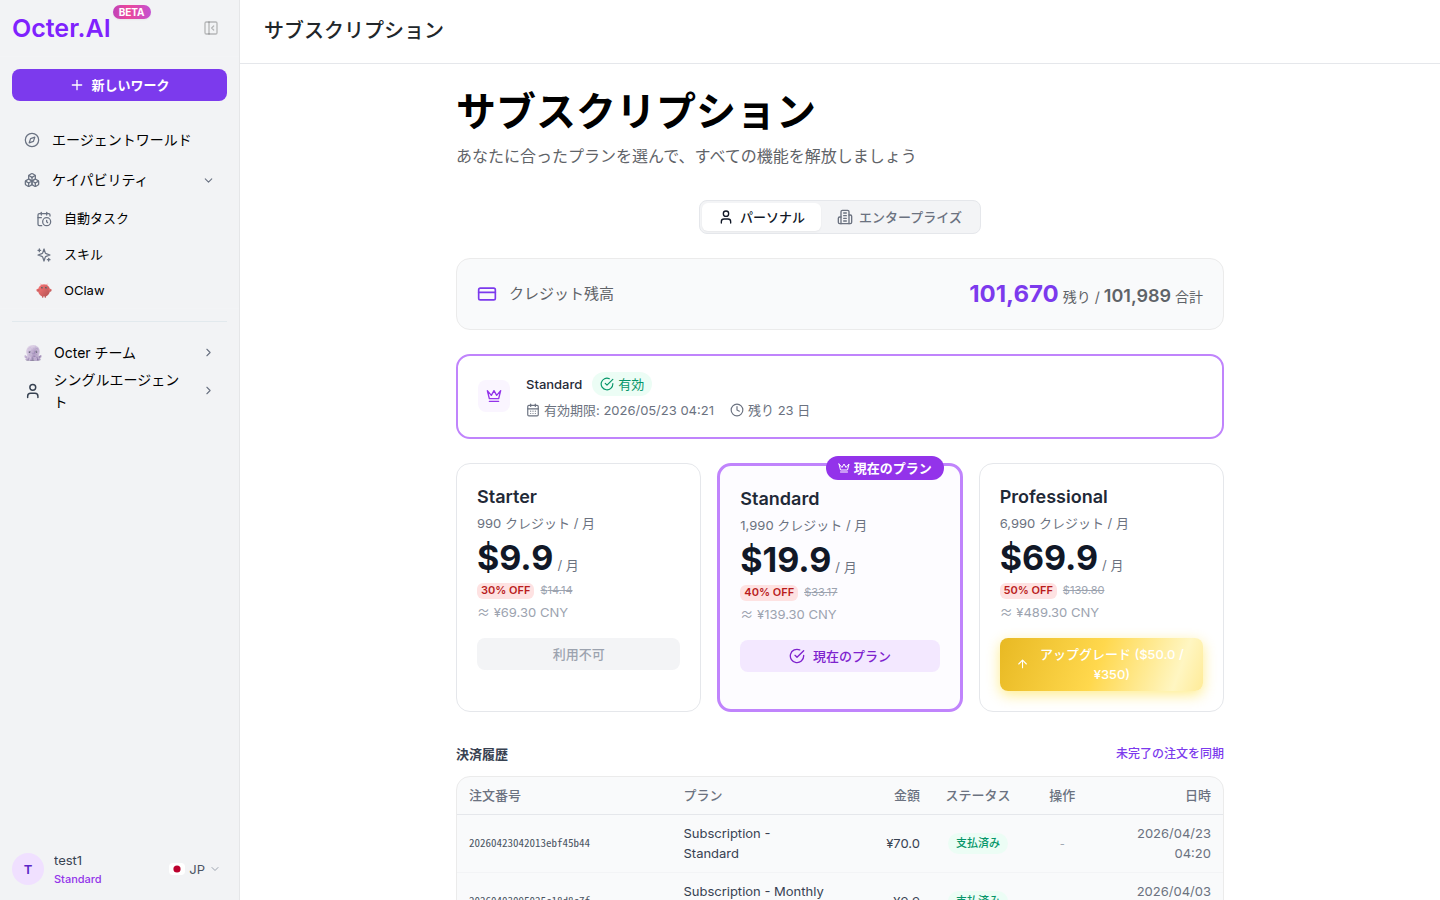Open the OClaw red icon
1440x900 pixels.
[44, 291]
